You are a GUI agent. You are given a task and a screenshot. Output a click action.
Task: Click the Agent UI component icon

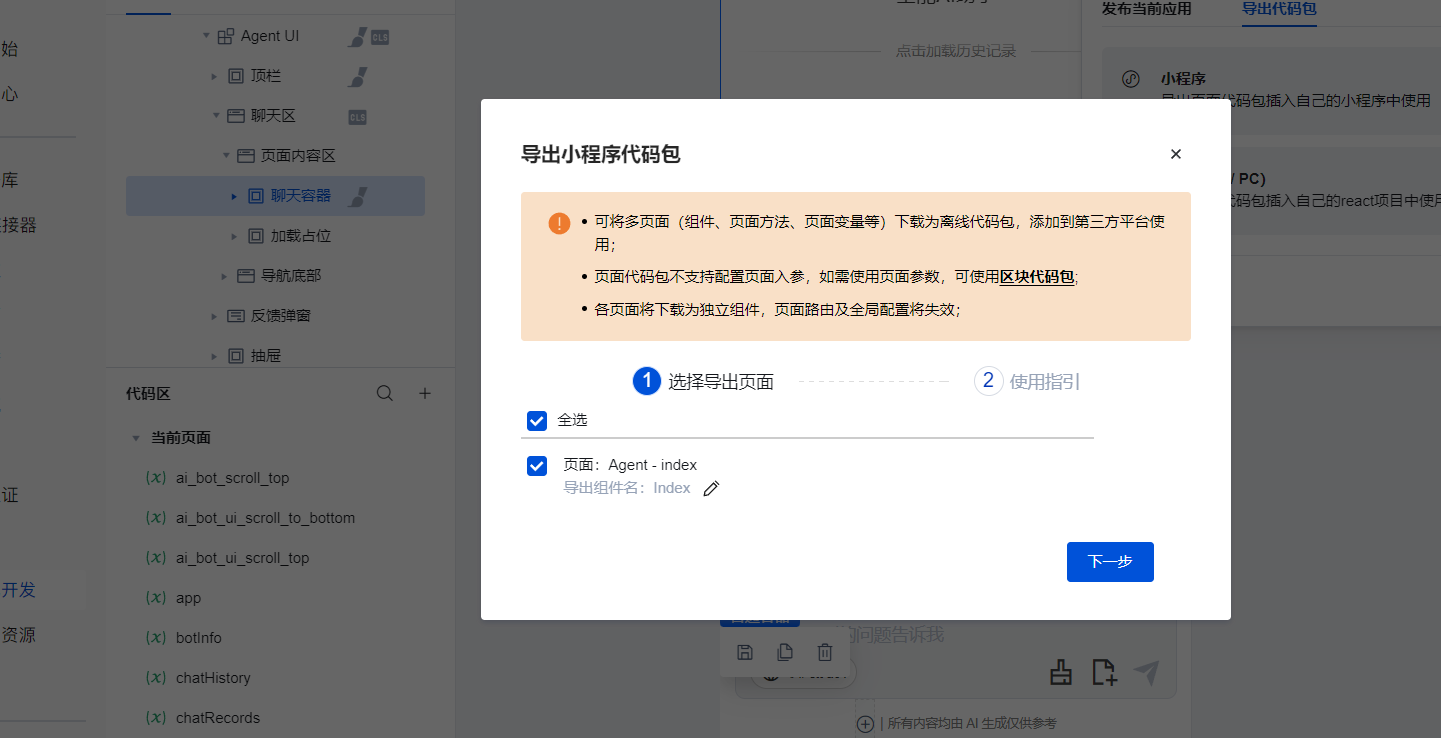coord(226,36)
